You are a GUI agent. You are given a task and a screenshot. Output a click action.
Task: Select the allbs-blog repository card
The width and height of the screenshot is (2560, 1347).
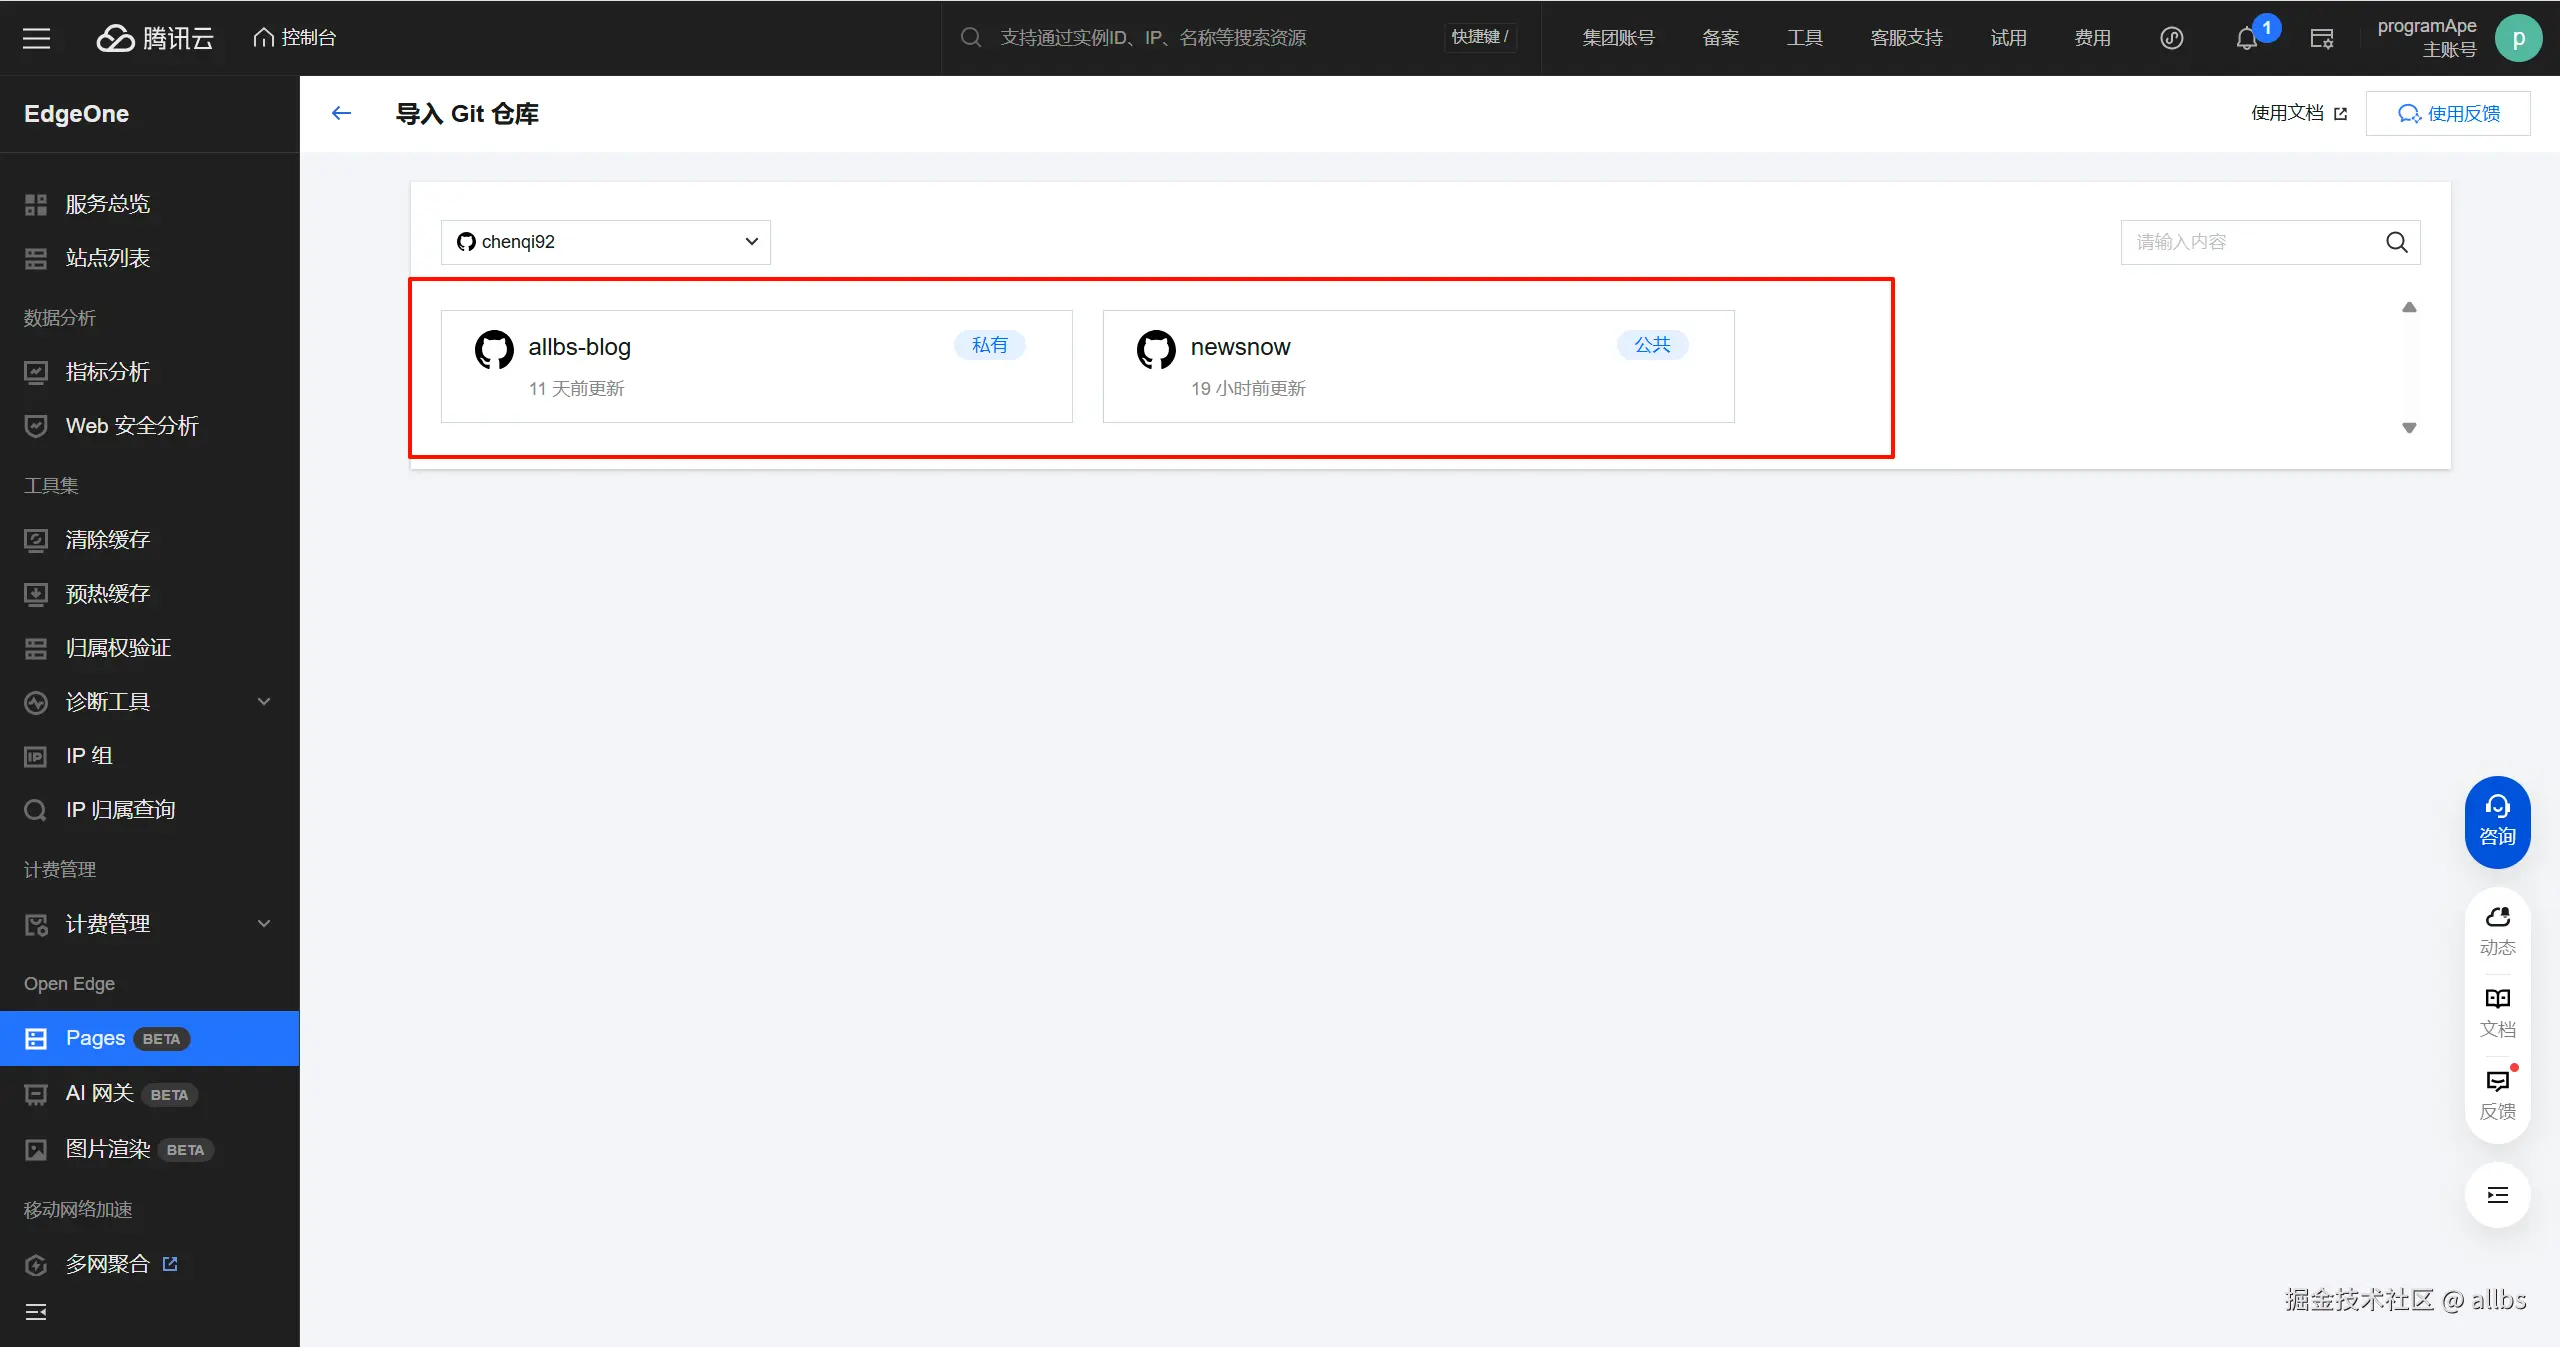pos(756,366)
